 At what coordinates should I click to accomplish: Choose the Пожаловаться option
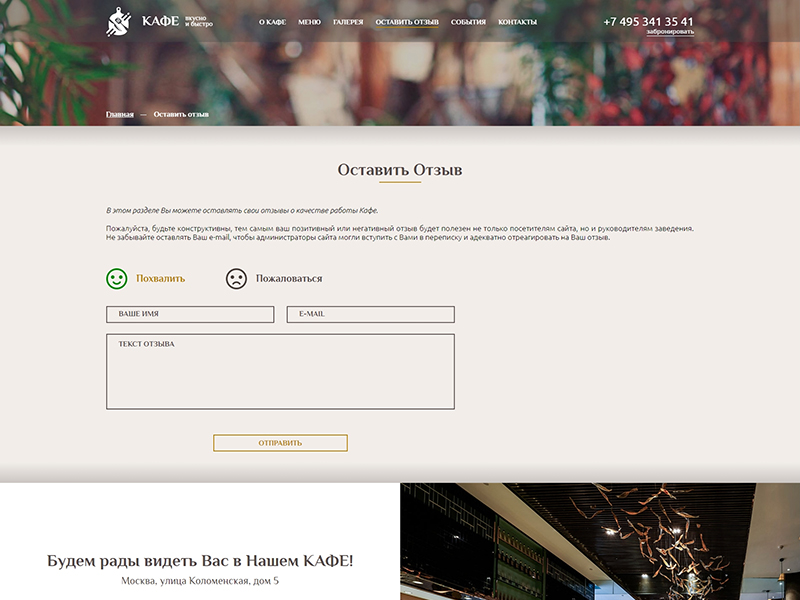[x=289, y=279]
